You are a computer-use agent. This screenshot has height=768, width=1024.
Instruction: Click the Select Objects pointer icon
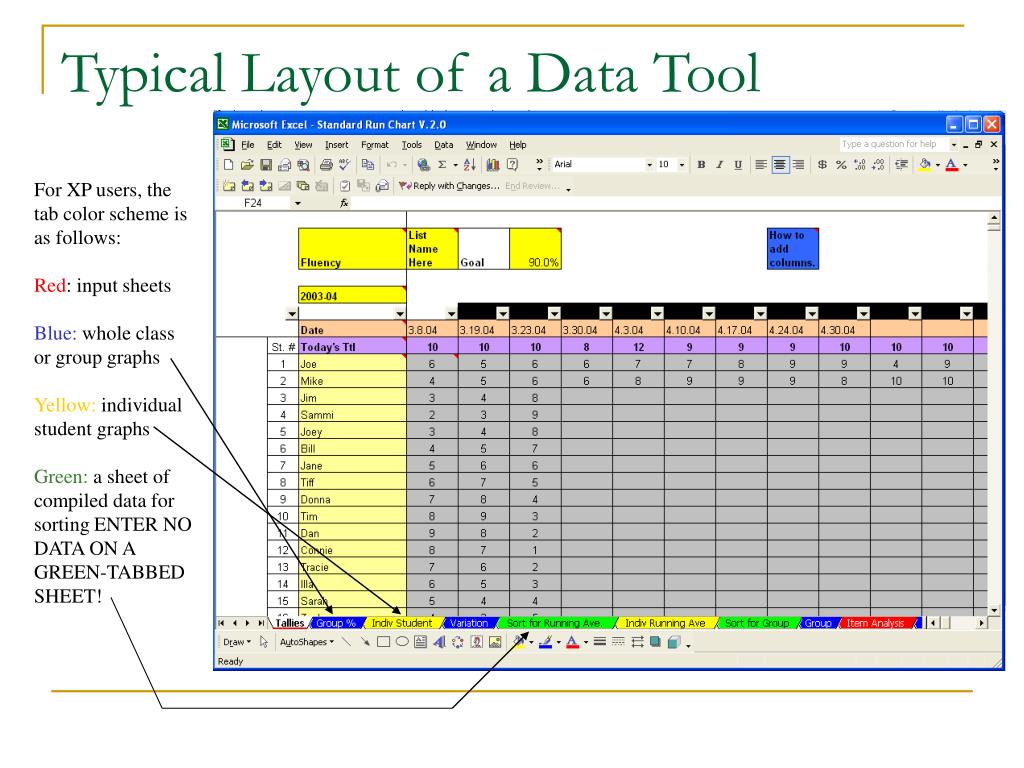(x=264, y=642)
